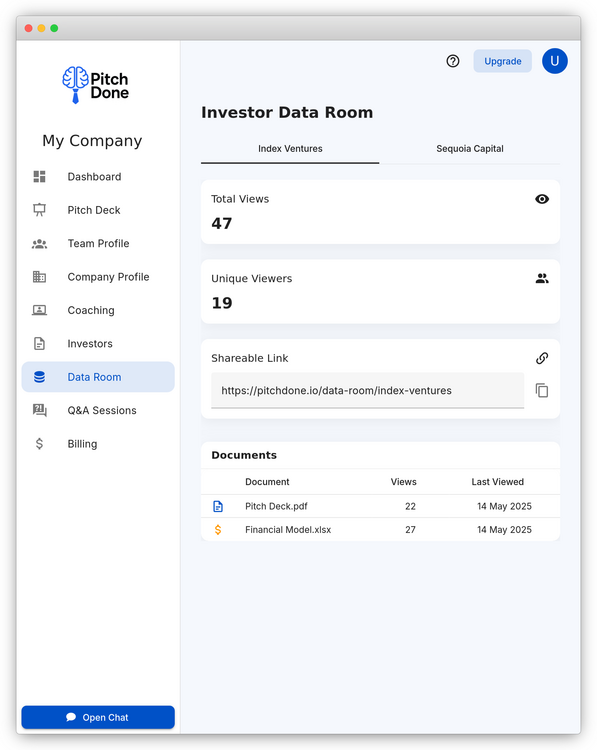This screenshot has height=750, width=597.
Task: Click the Pitch Deck.pdf file icon
Action: (x=218, y=506)
